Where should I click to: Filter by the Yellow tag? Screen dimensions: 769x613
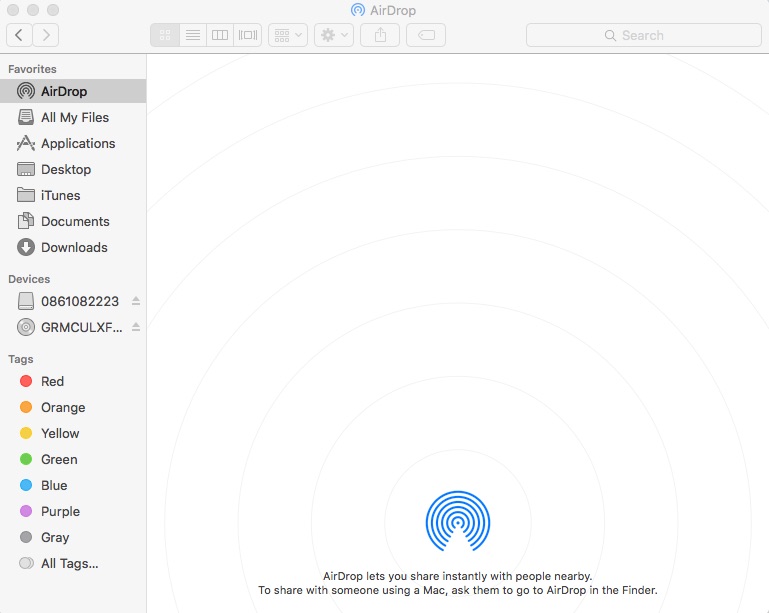pyautogui.click(x=73, y=433)
